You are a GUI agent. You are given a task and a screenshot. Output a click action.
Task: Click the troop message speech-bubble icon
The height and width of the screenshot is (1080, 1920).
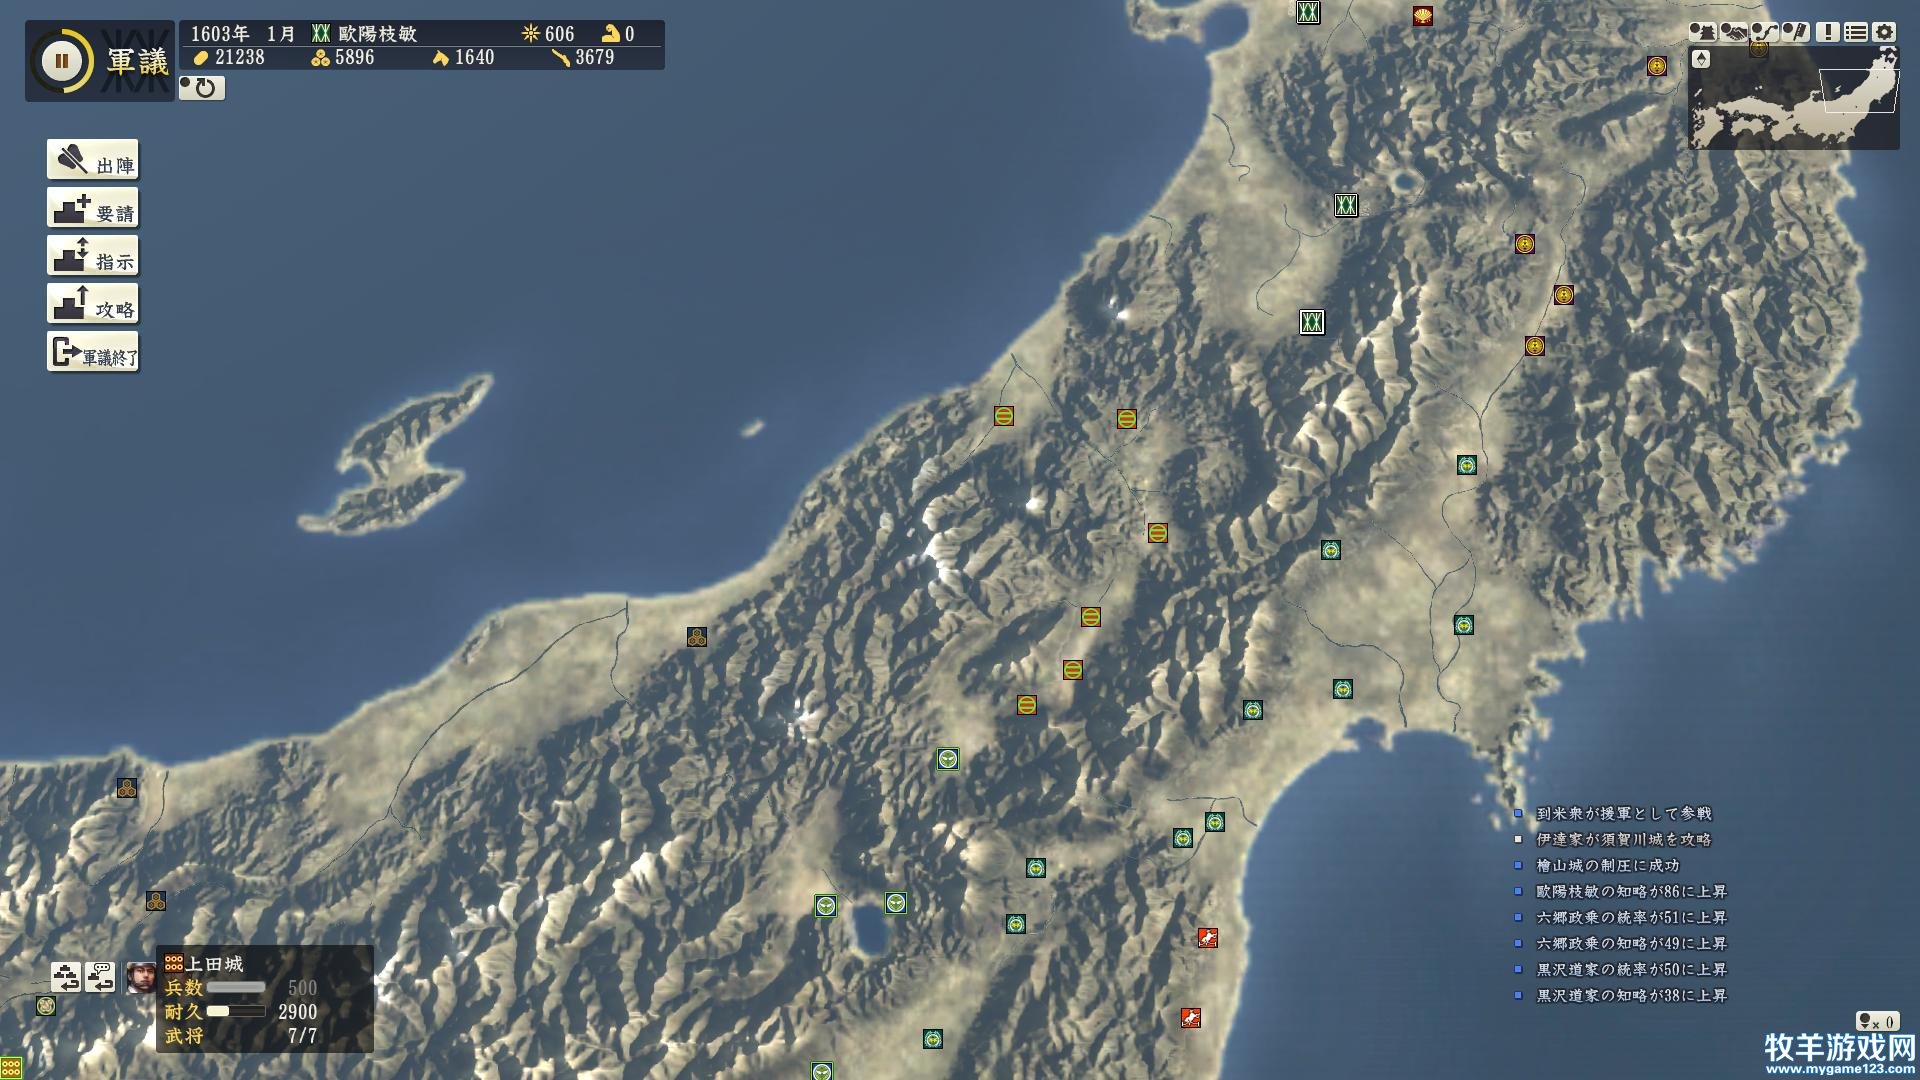point(100,977)
